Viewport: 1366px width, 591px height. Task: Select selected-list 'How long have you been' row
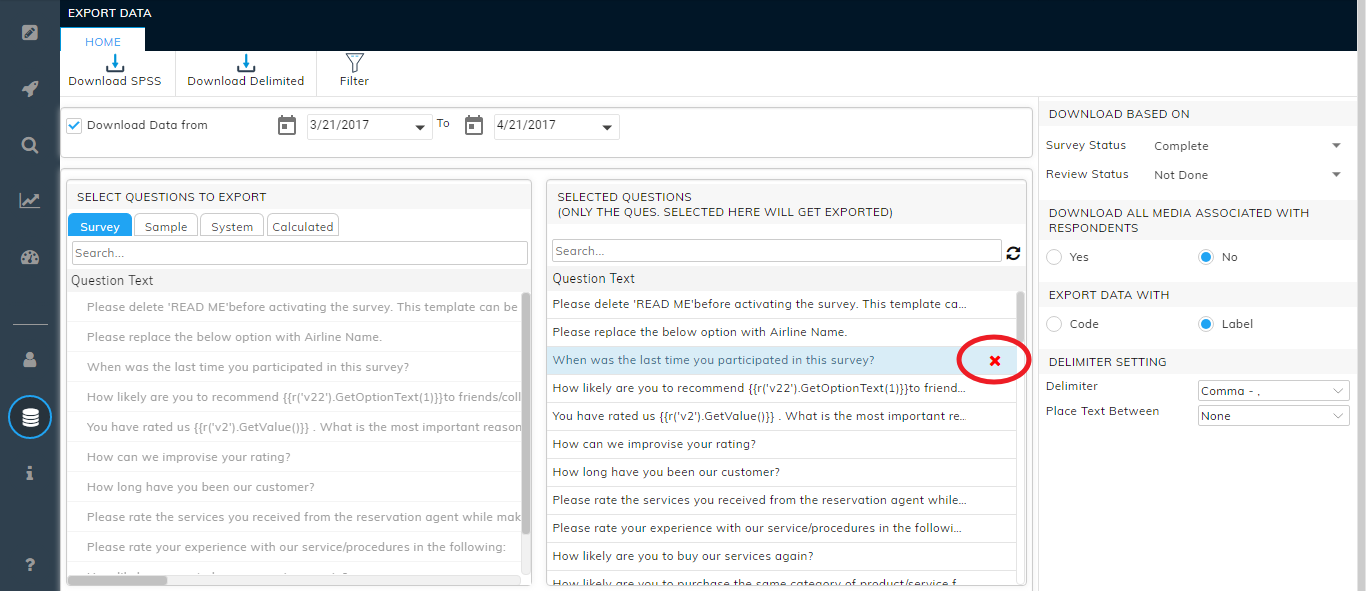782,472
